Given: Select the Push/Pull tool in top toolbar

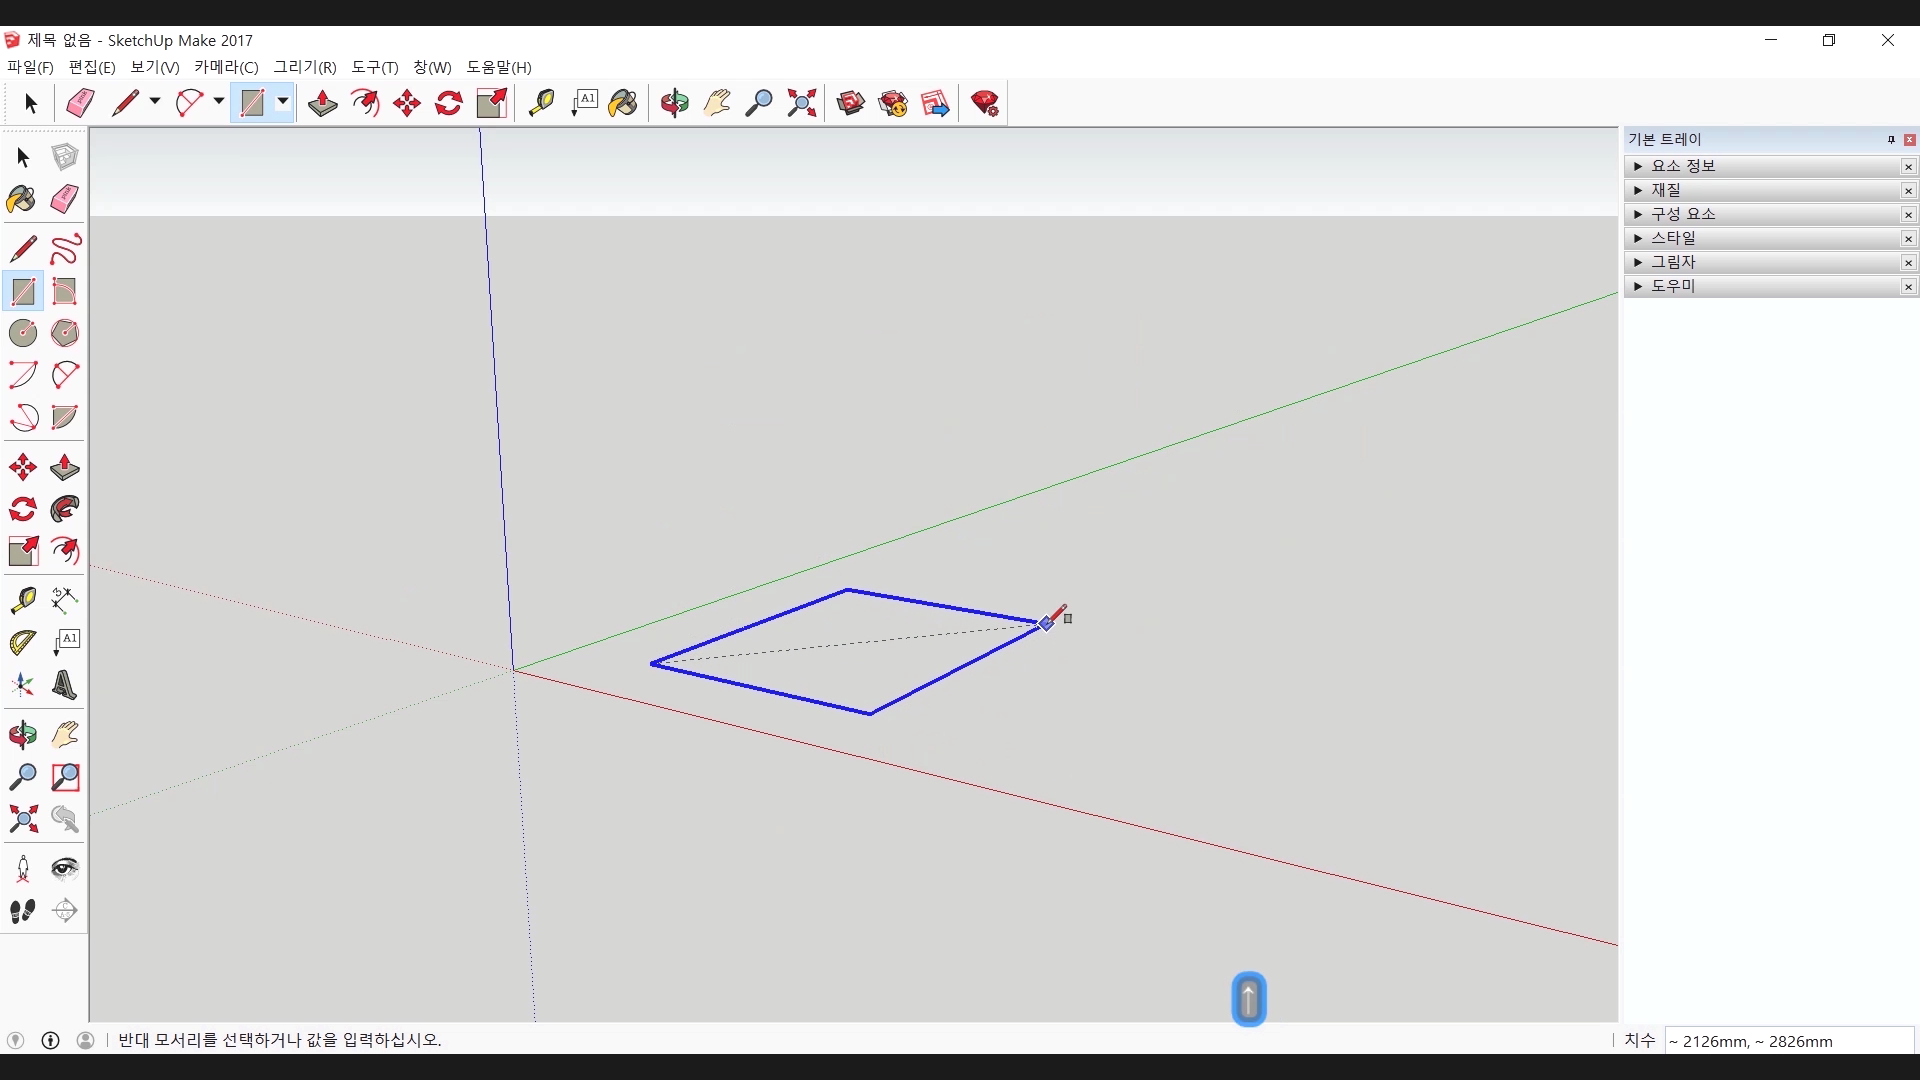Looking at the screenshot, I should (x=322, y=103).
